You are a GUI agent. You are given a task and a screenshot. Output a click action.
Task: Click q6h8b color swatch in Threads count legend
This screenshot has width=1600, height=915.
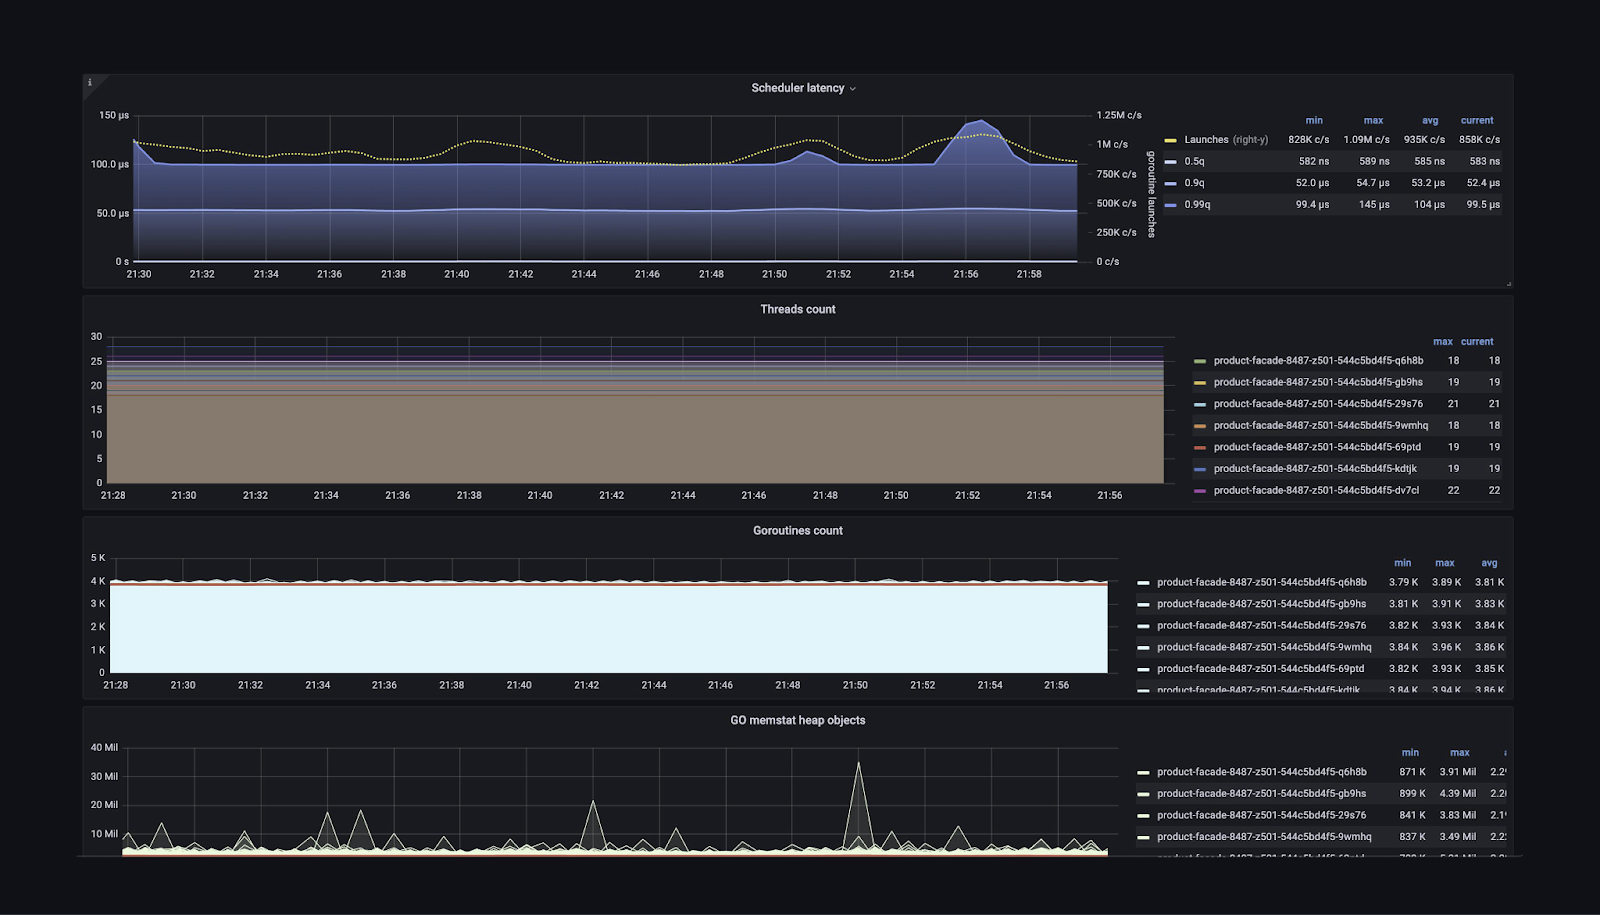coord(1200,361)
